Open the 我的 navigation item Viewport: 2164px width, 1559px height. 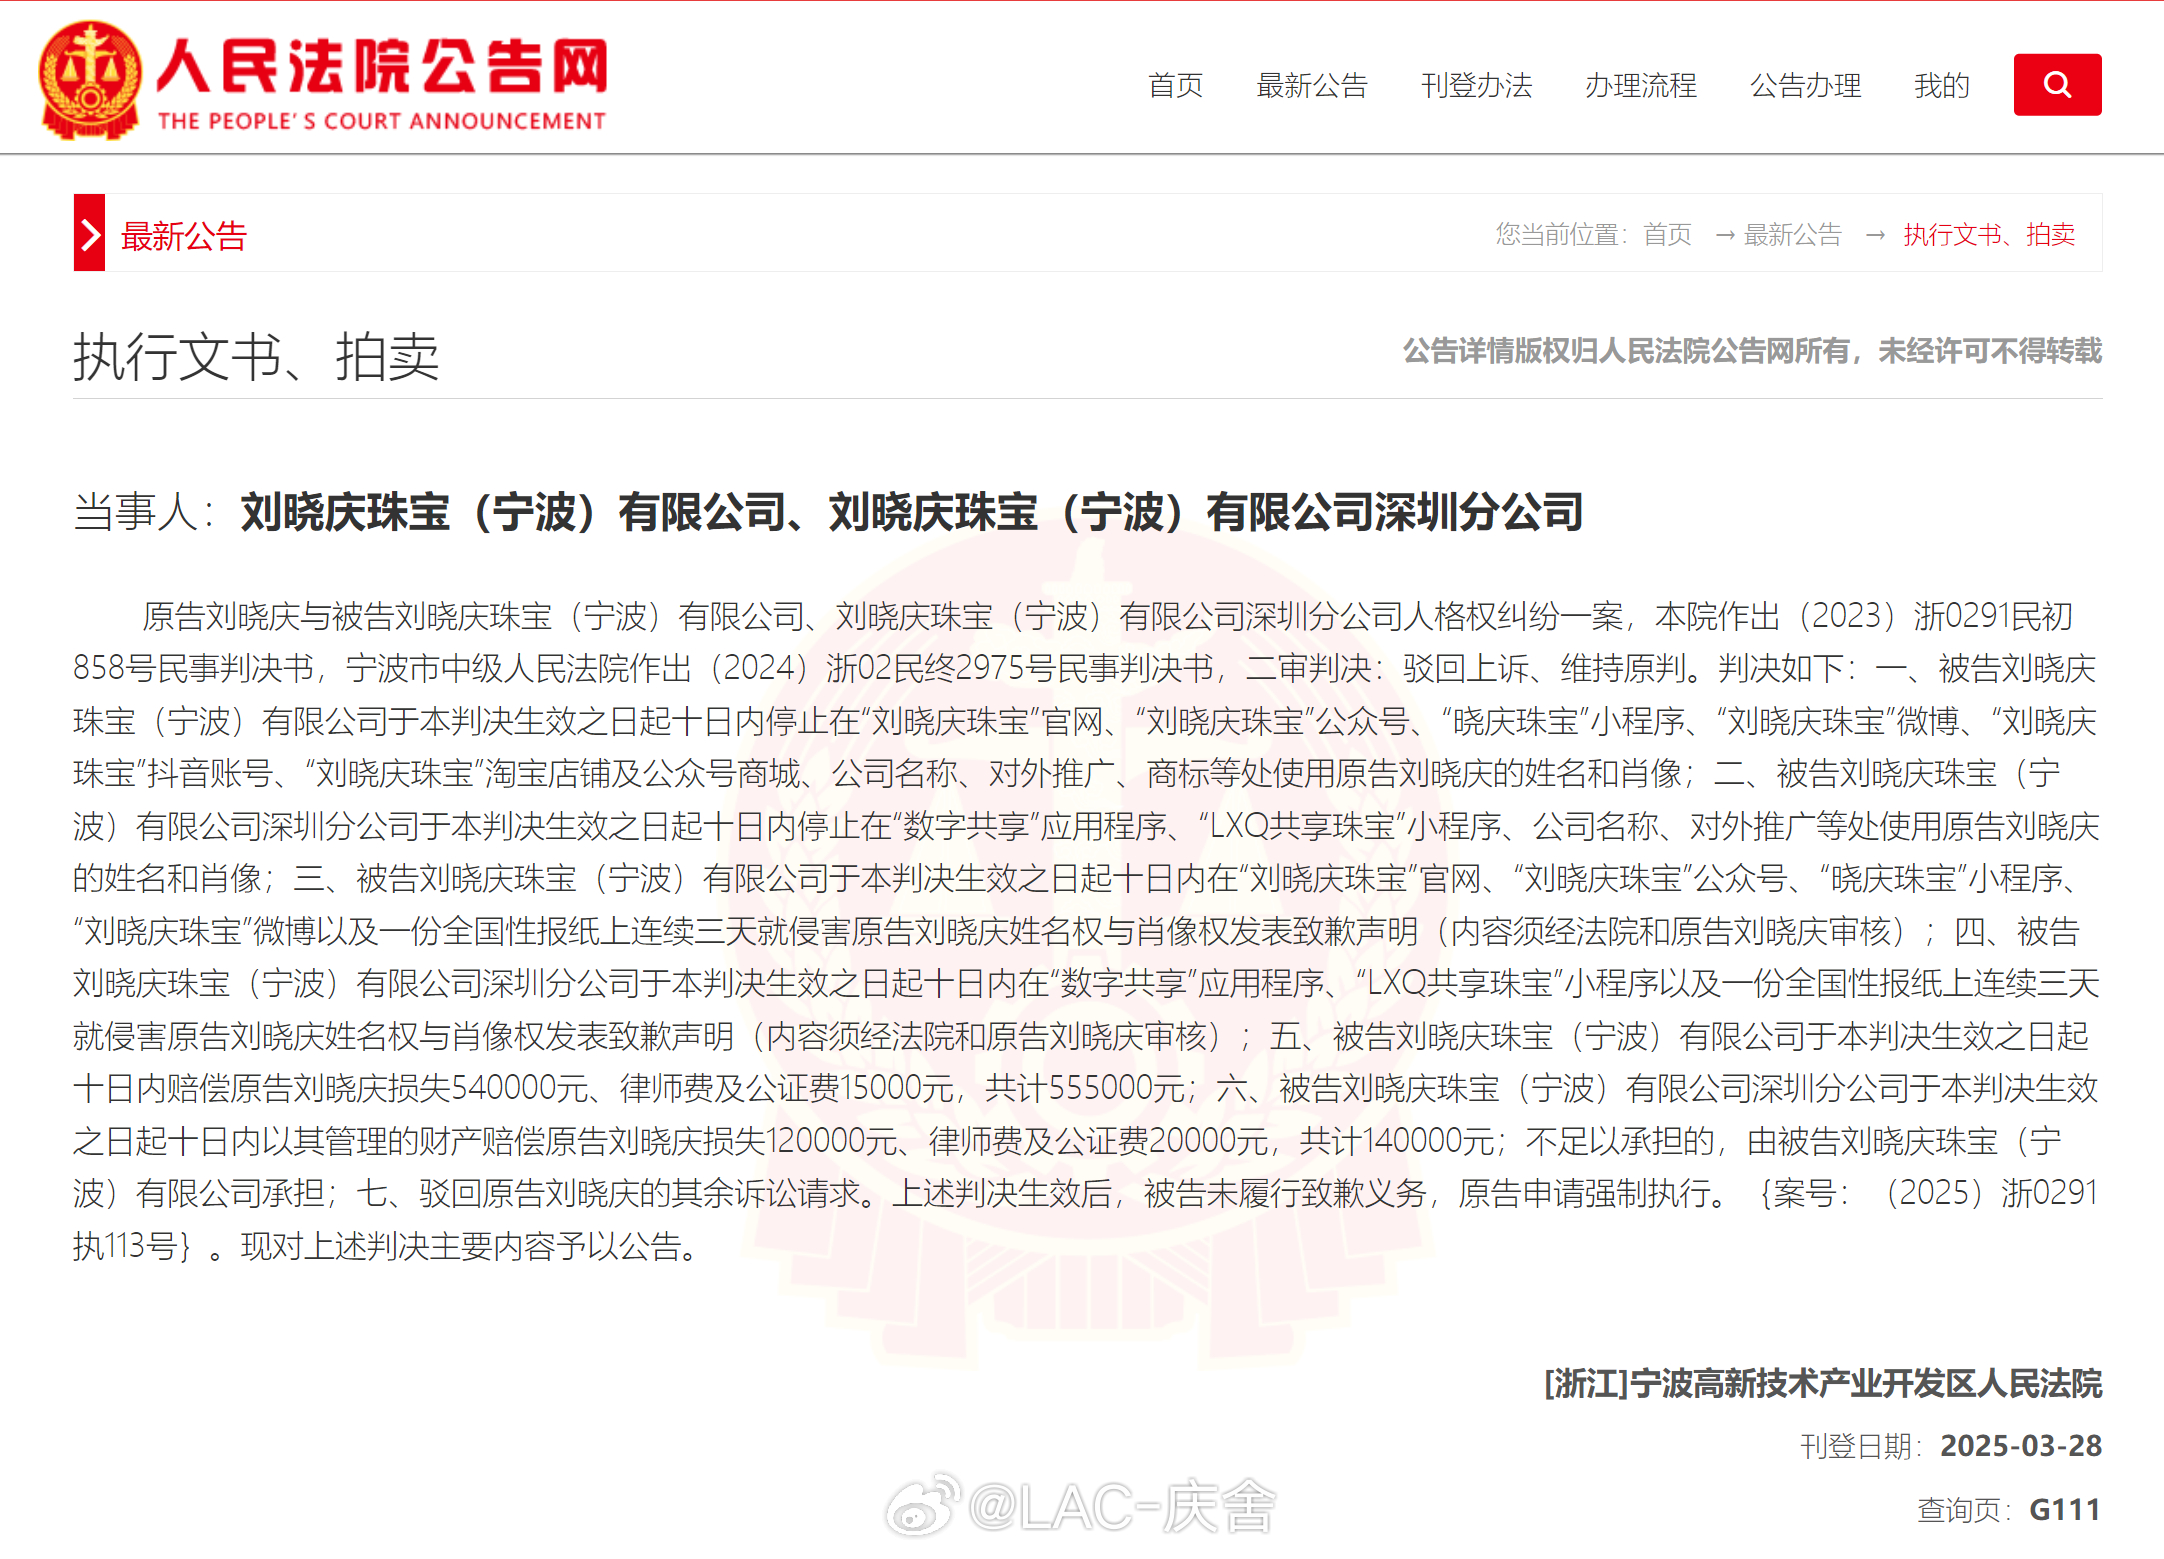point(1942,86)
